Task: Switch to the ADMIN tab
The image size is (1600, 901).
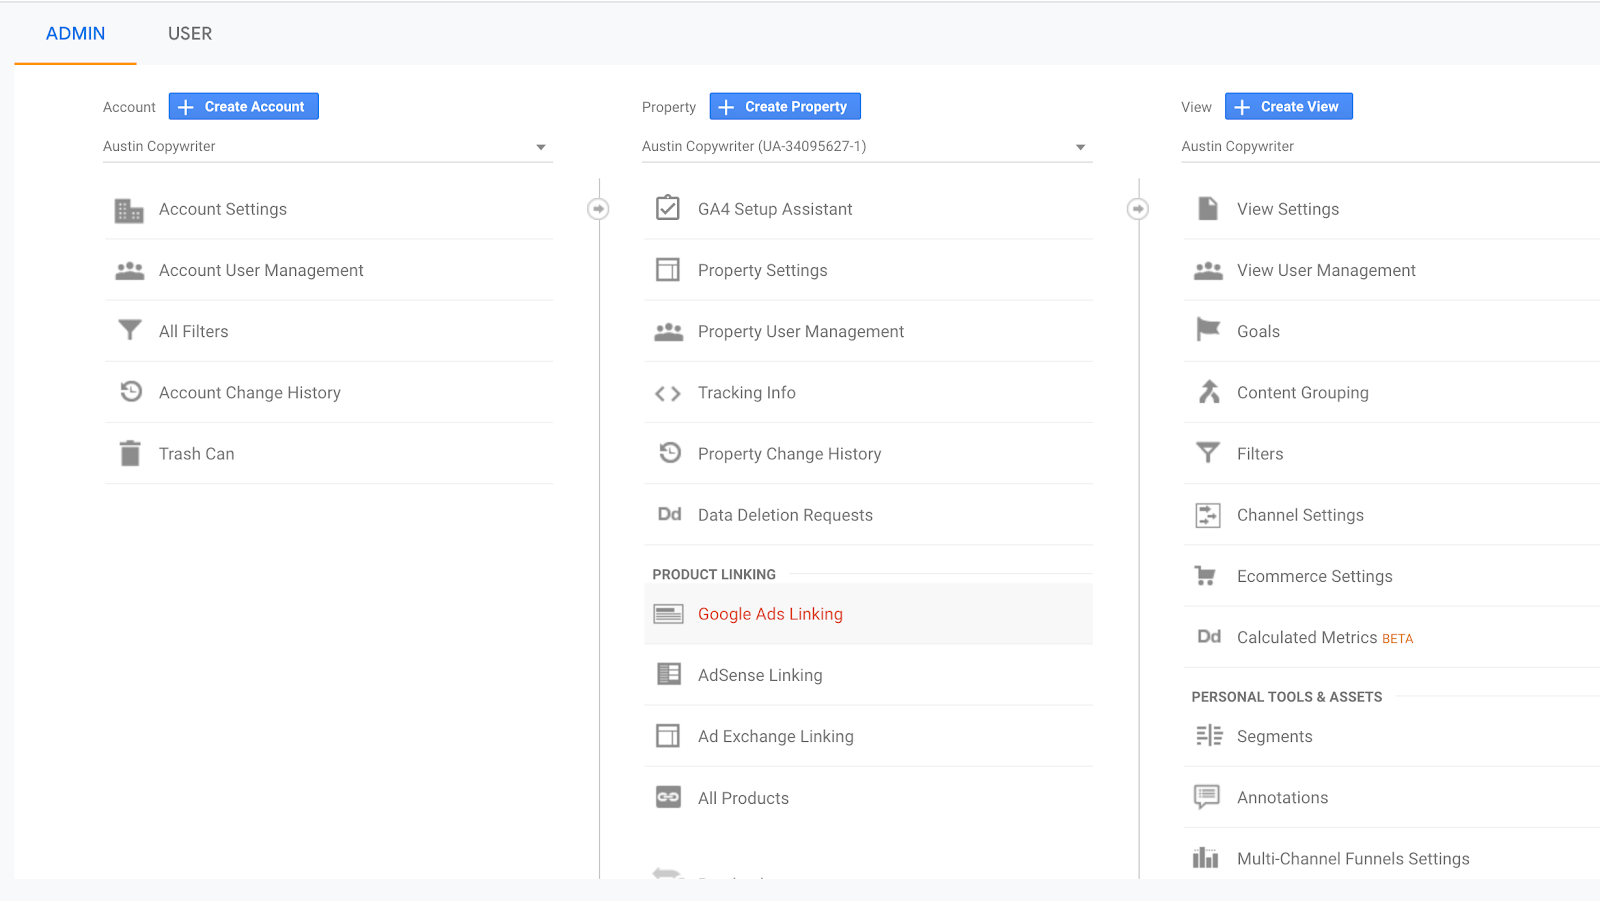Action: click(x=75, y=34)
